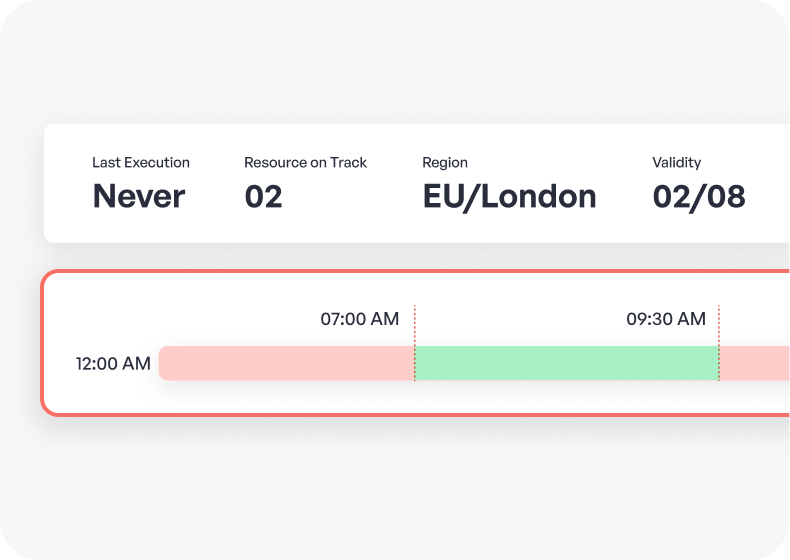
Task: Open the "02/08" validity value
Action: point(699,196)
